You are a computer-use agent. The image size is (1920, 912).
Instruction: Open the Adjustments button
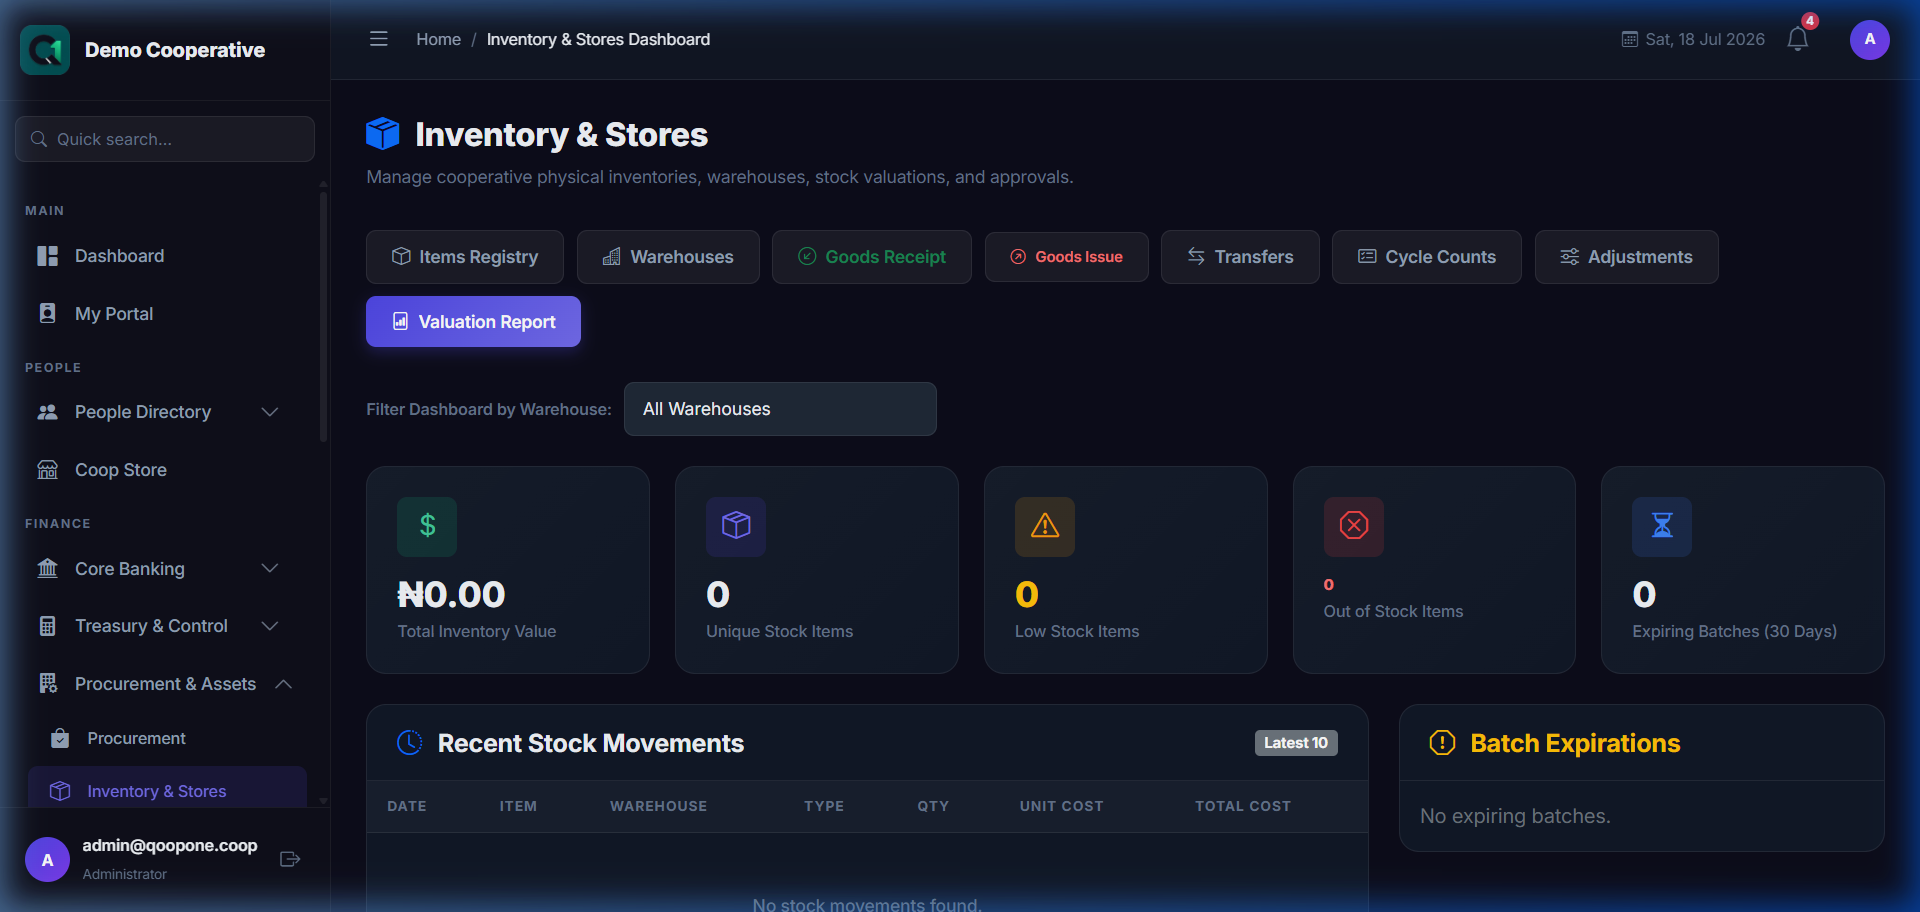coord(1627,257)
